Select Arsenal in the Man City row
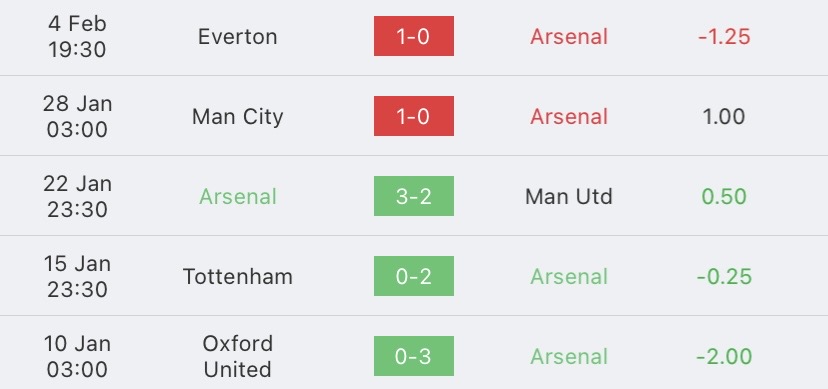 coord(569,117)
